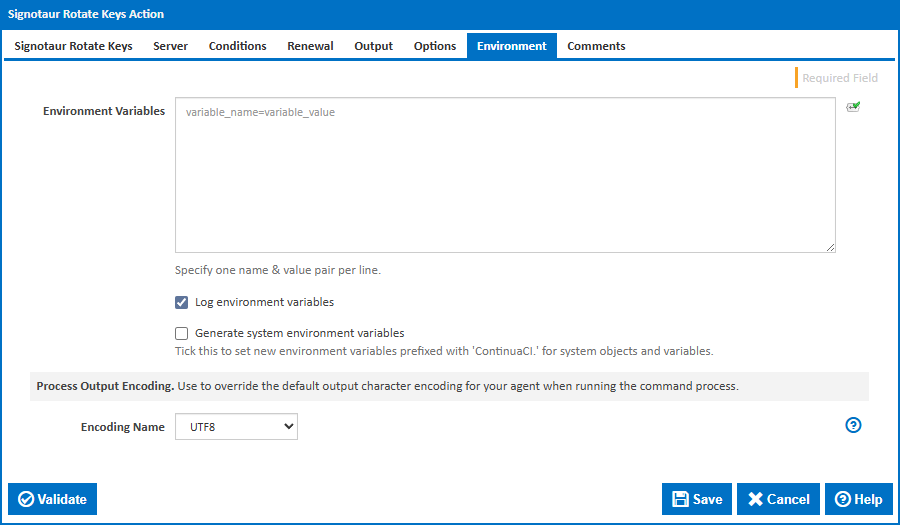The height and width of the screenshot is (525, 900).
Task: Go to the Conditions tab
Action: (x=237, y=46)
